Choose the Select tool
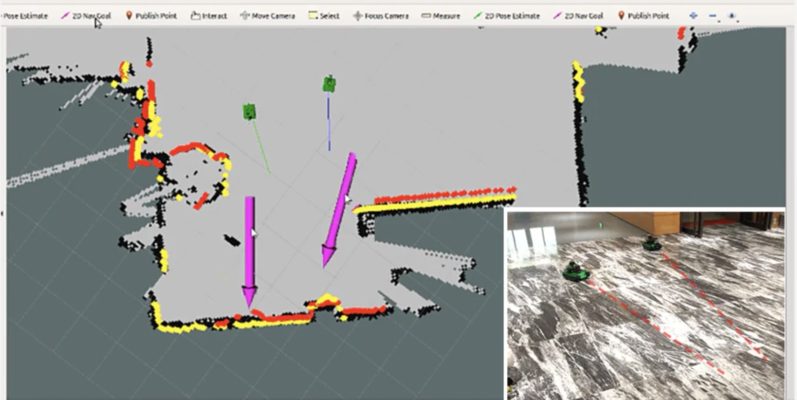The image size is (797, 400). 324,16
